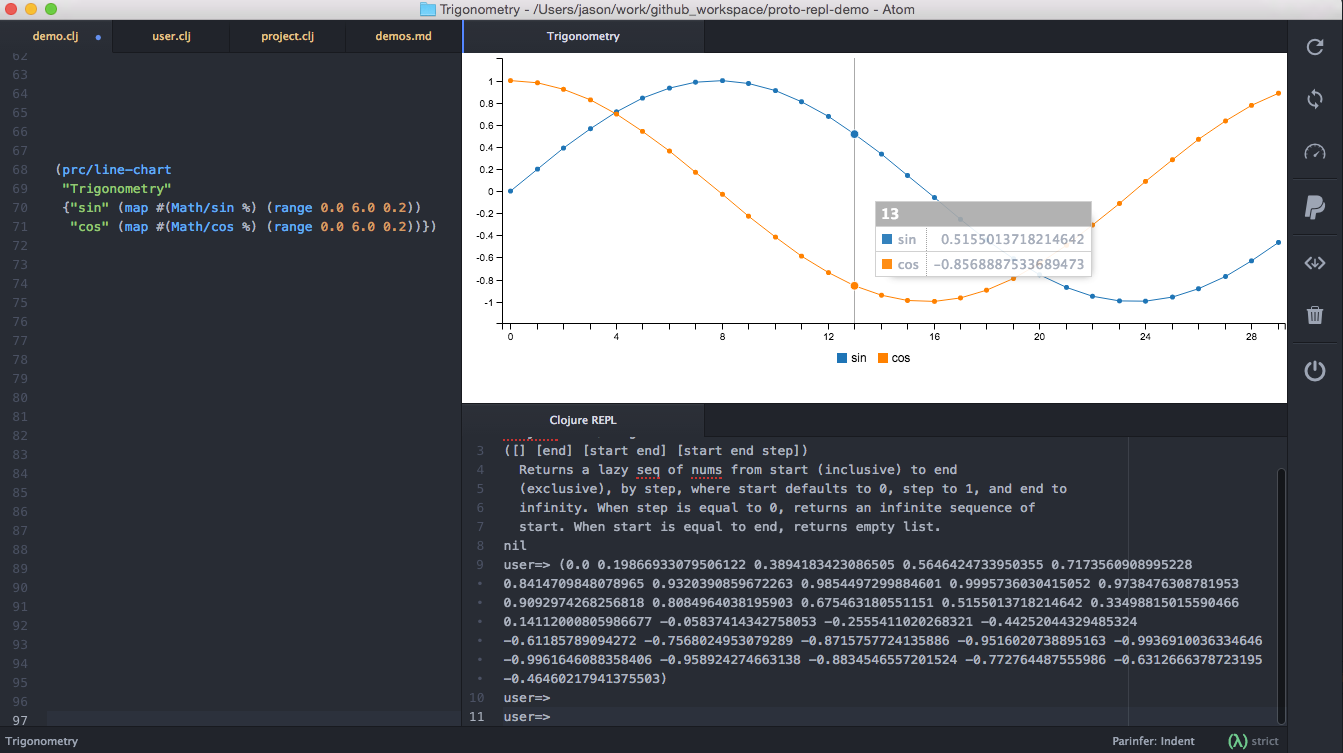Click highlighted sin data point at x 13
Screen dimensions: 1343x753
click(854, 134)
